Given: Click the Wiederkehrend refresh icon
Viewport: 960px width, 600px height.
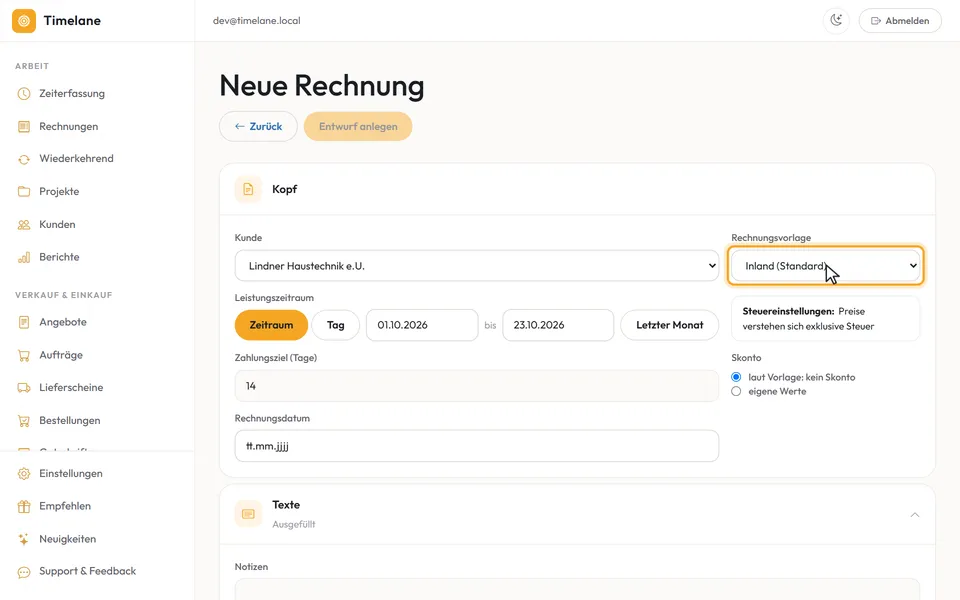Looking at the screenshot, I should [24, 159].
